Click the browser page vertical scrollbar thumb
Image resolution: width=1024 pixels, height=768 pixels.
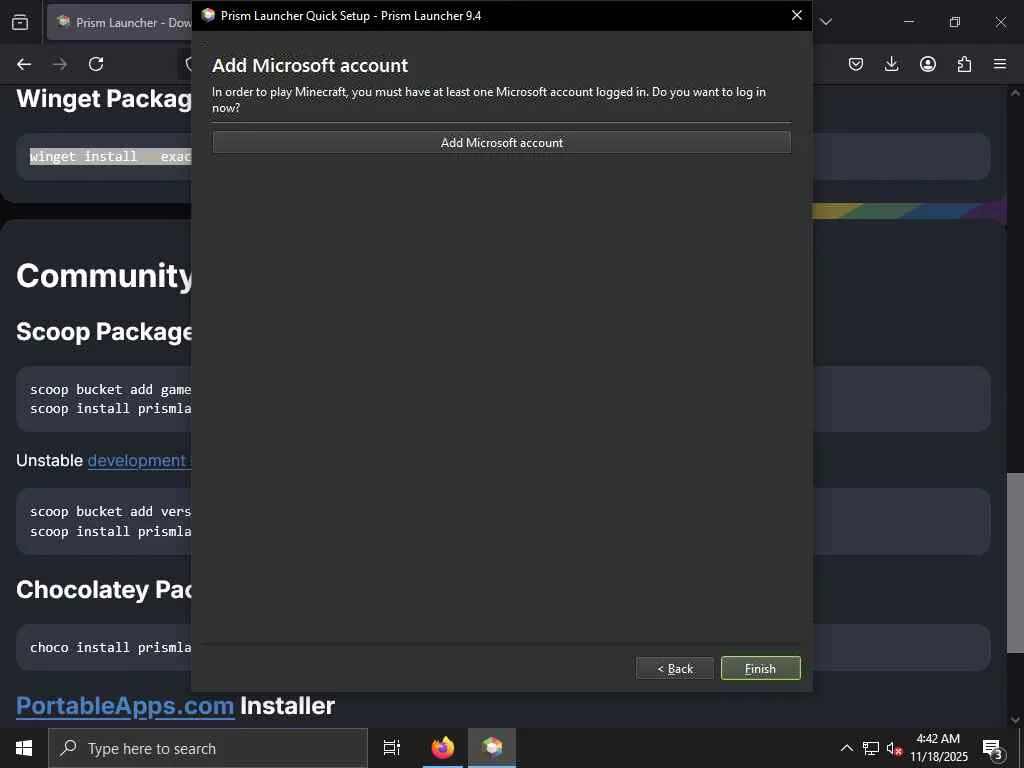coord(1015,562)
